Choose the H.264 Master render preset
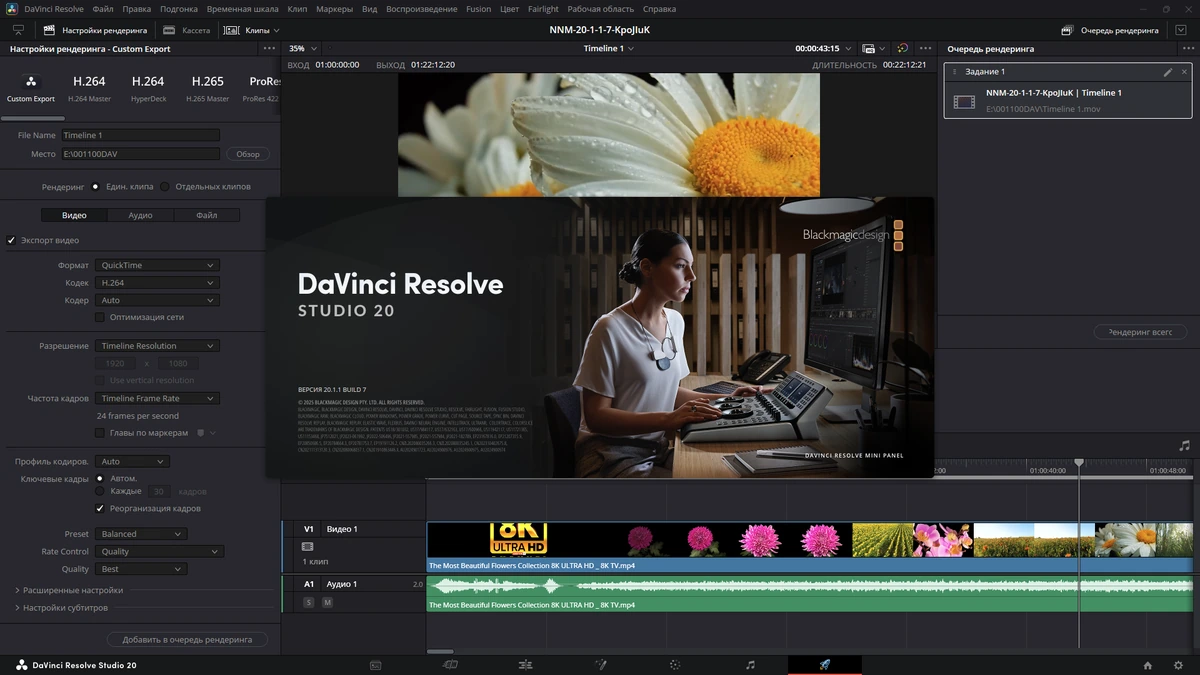The image size is (1200, 675). pyautogui.click(x=89, y=88)
